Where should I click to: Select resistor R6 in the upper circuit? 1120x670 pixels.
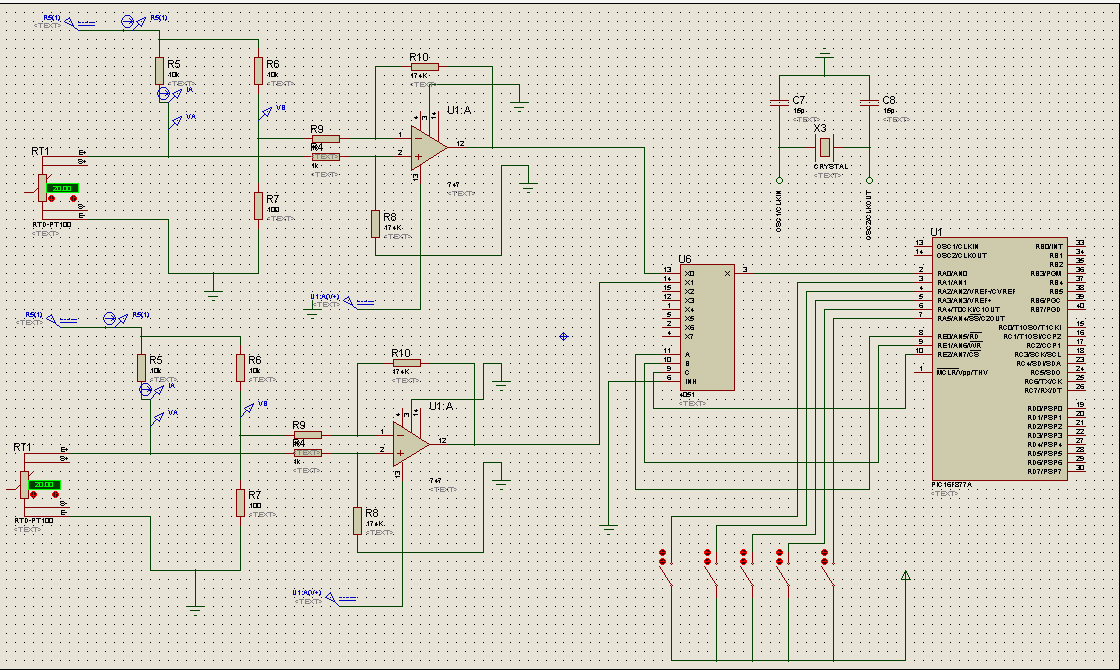[258, 71]
